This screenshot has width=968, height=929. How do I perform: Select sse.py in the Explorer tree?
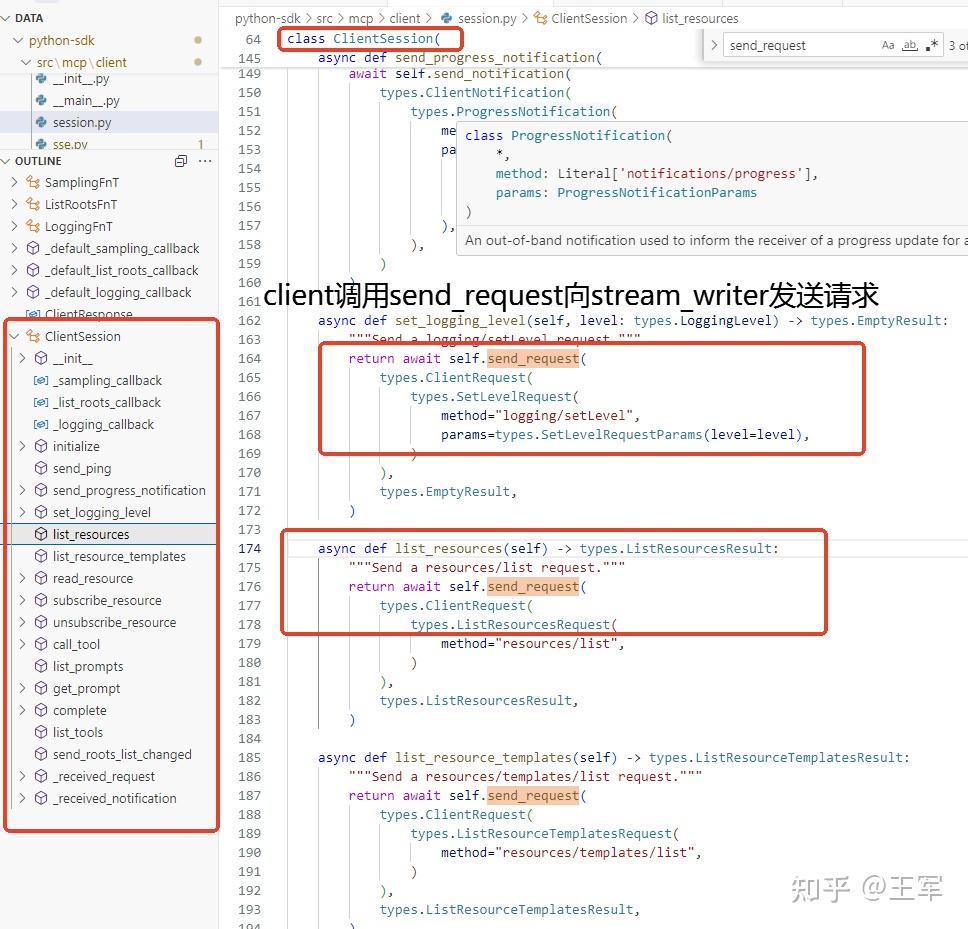click(x=70, y=143)
